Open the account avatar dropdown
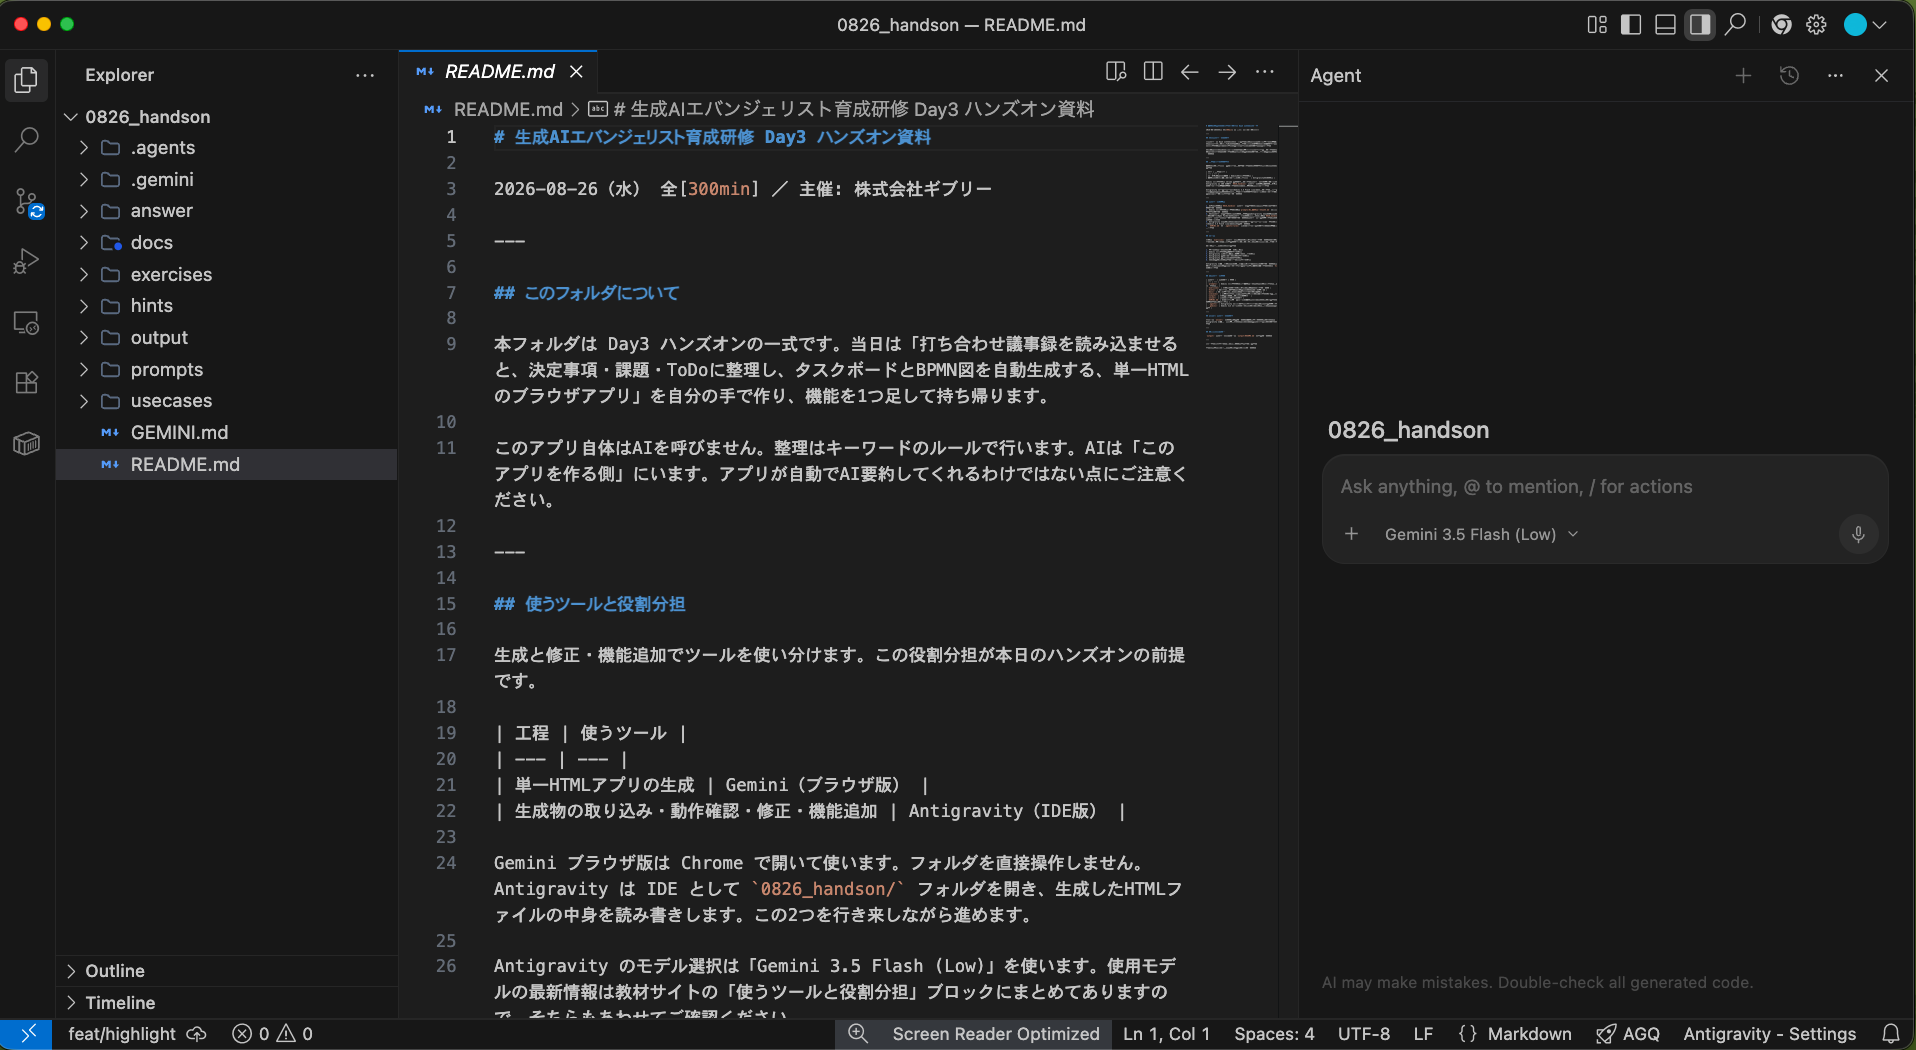Viewport: 1916px width, 1050px height. 1866,24
